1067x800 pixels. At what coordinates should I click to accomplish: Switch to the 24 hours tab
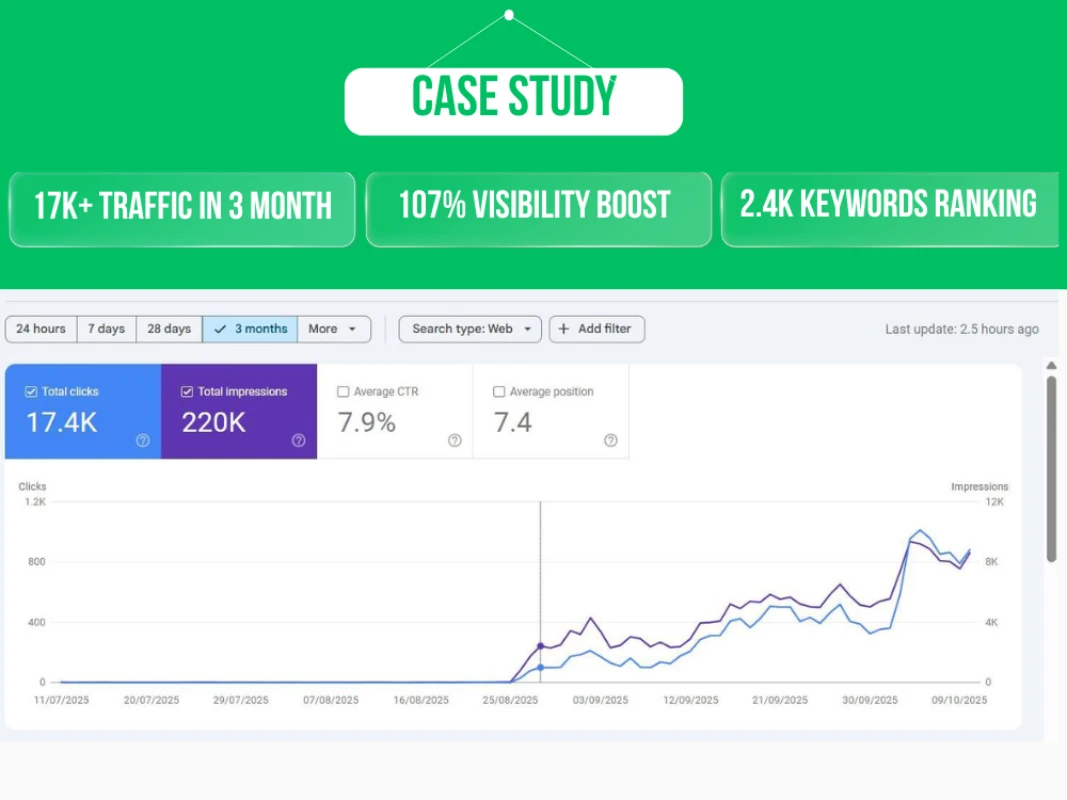click(40, 329)
